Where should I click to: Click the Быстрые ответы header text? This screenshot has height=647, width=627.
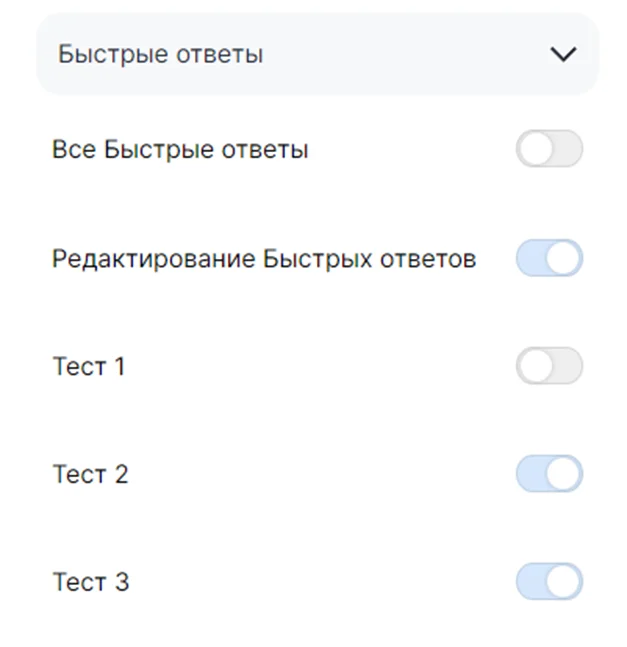[x=160, y=54]
